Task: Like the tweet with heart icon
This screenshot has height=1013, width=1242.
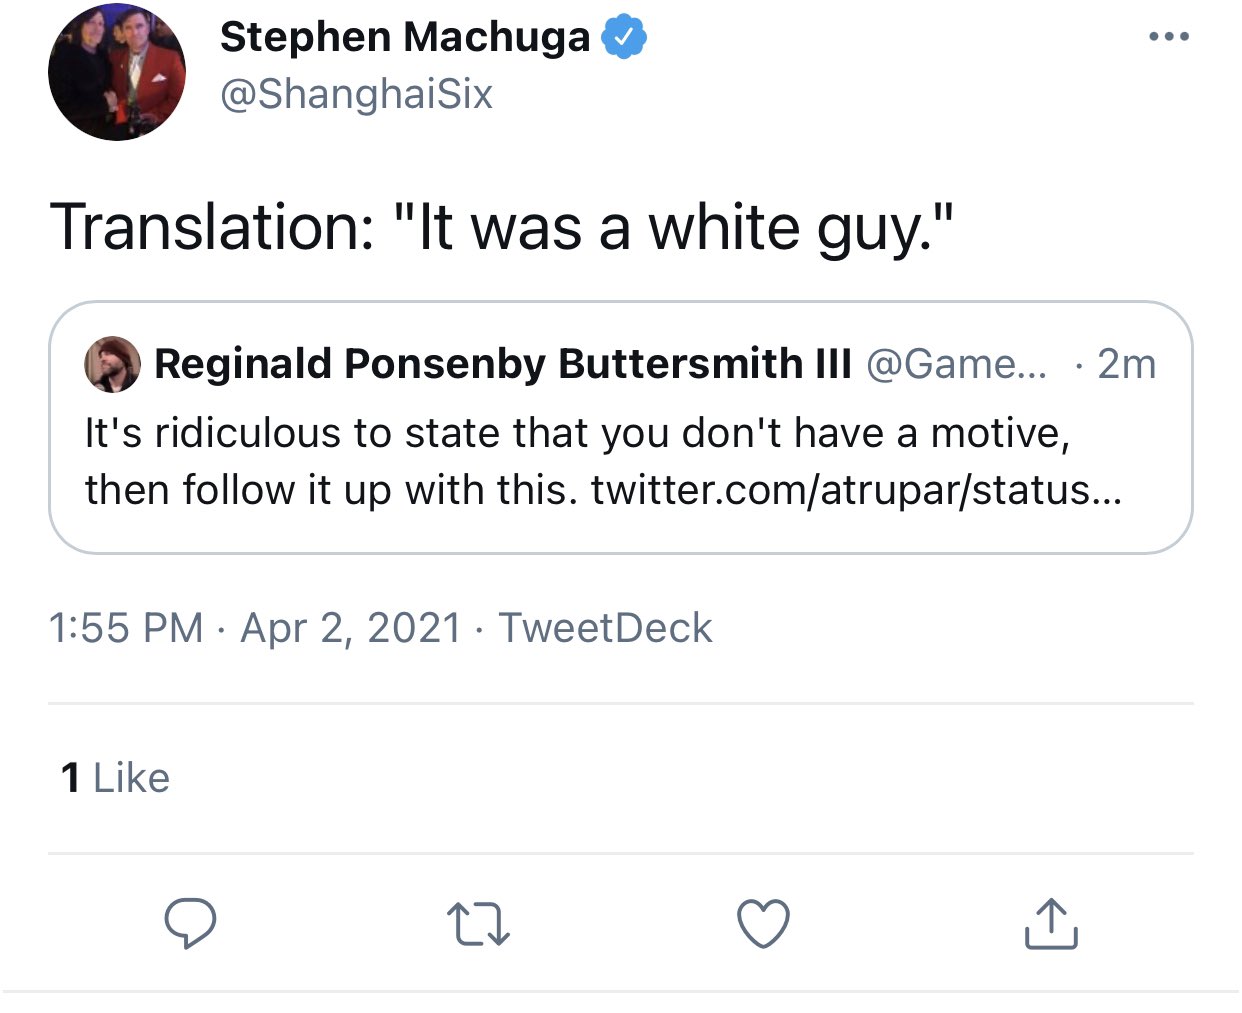Action: point(763,922)
